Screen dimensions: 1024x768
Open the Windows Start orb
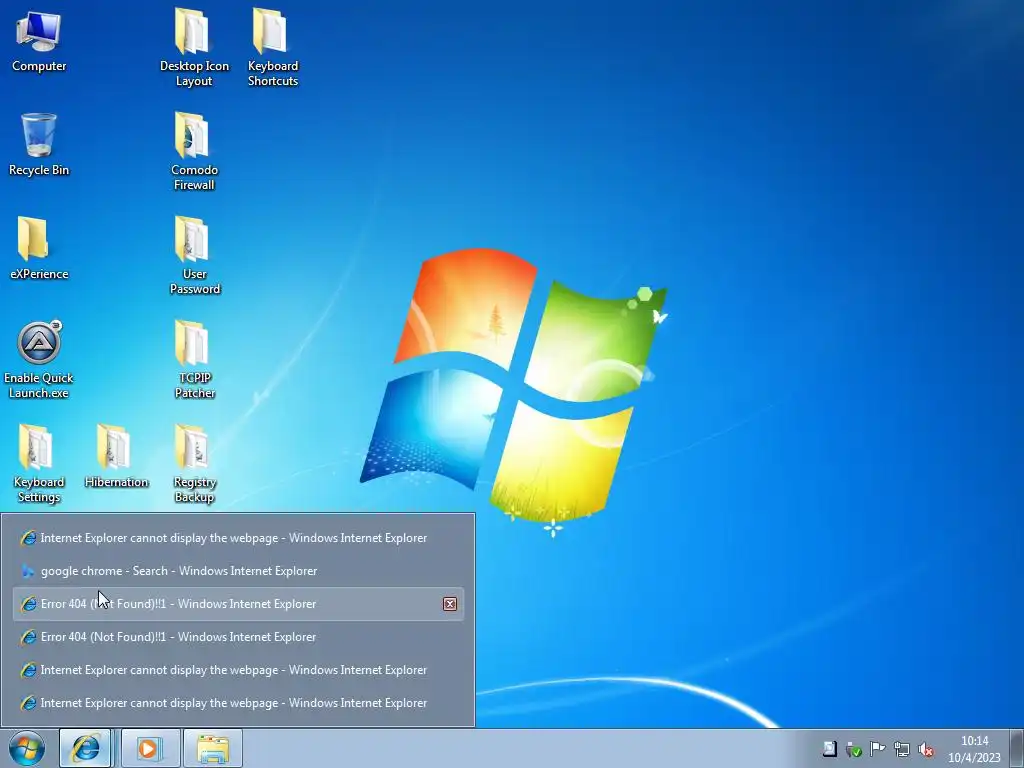27,748
